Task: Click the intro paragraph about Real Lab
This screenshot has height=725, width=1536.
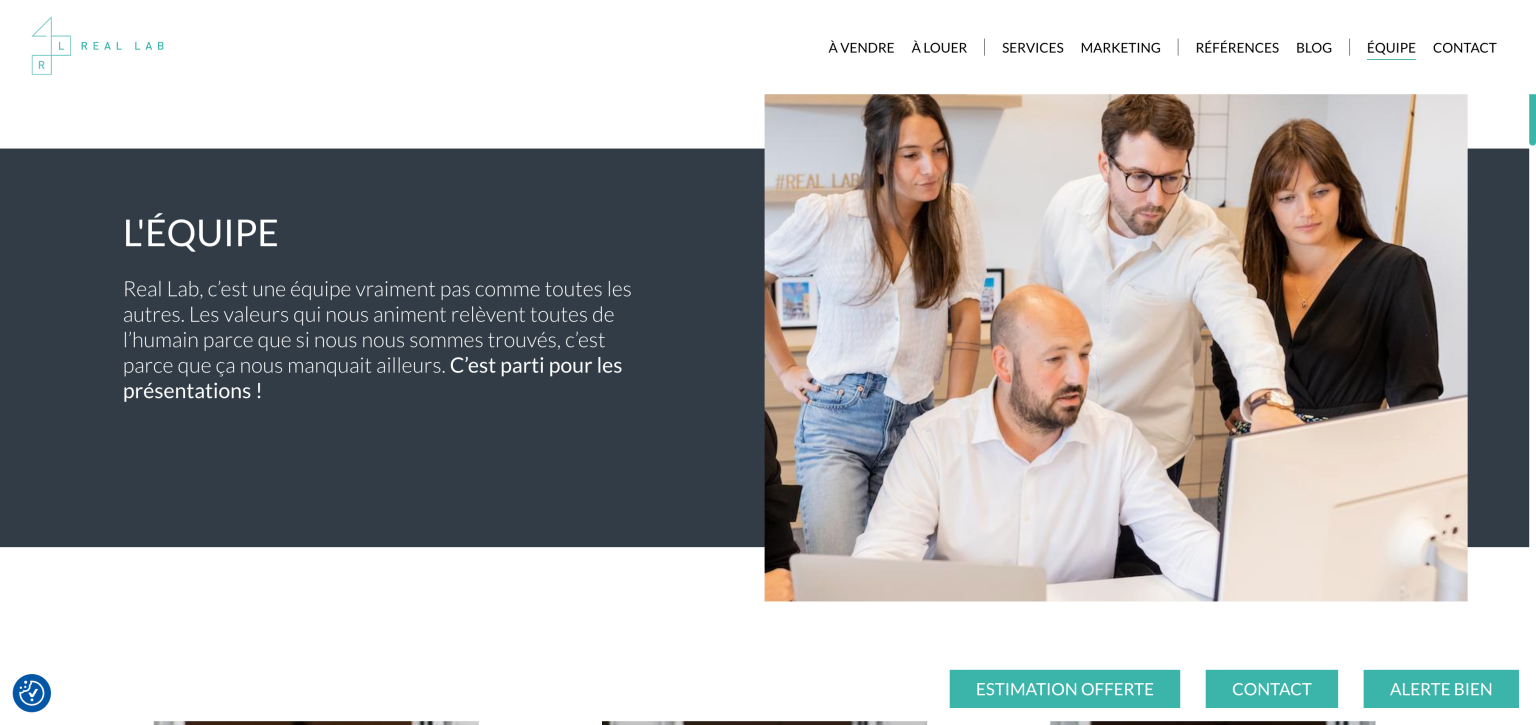Action: pyautogui.click(x=377, y=339)
